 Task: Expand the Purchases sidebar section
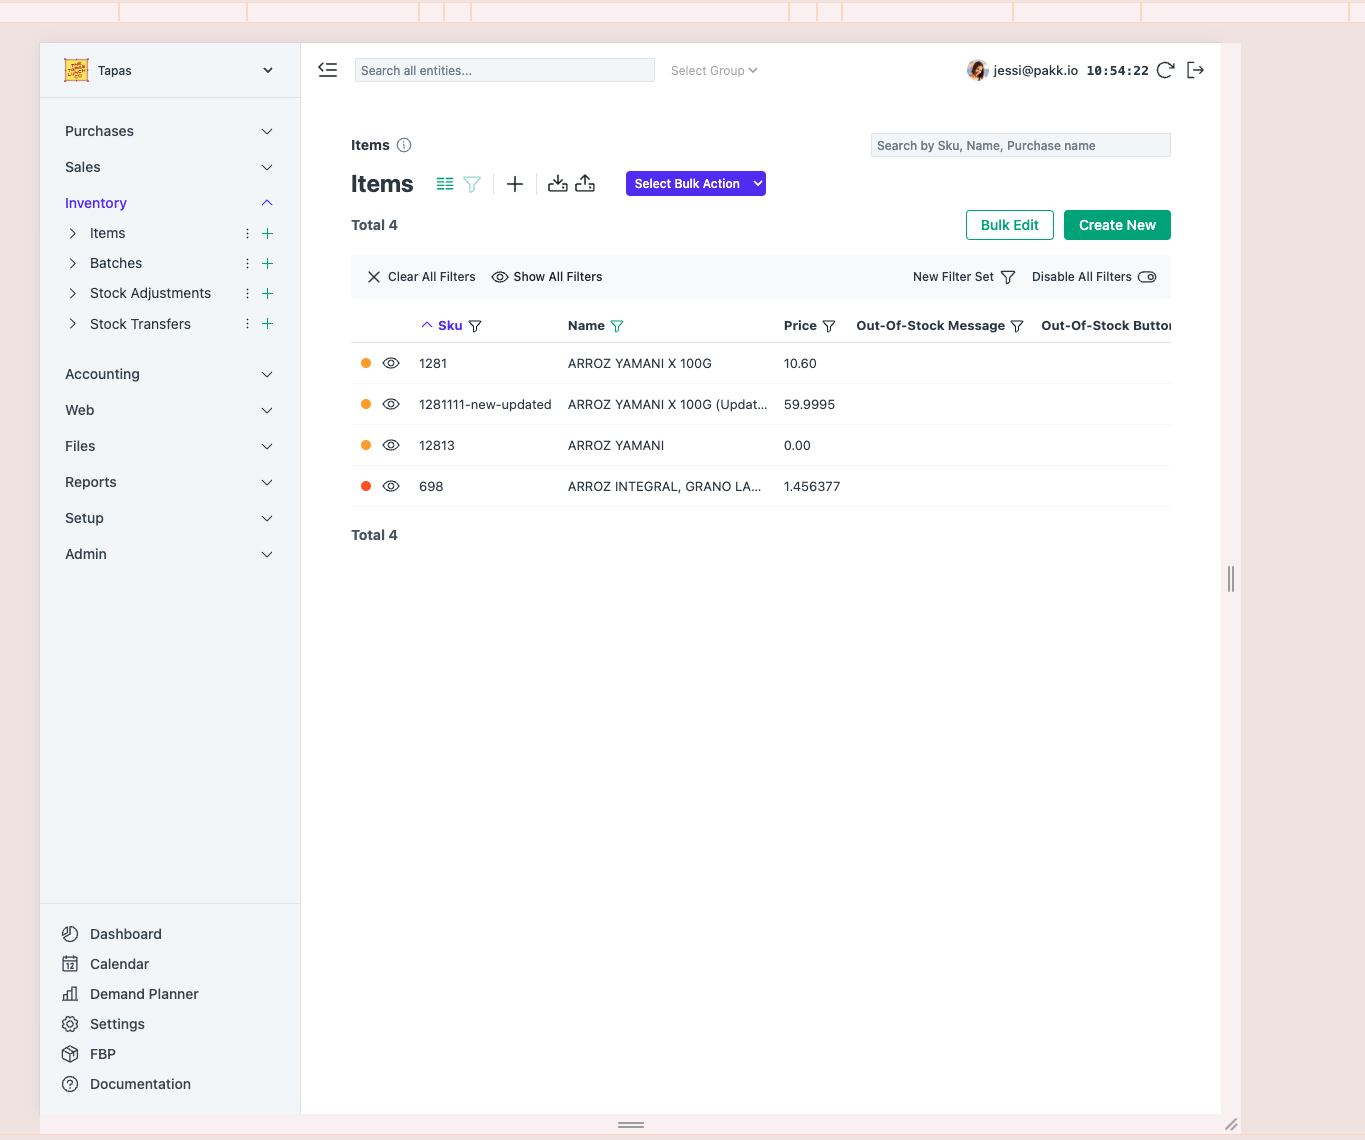(168, 131)
